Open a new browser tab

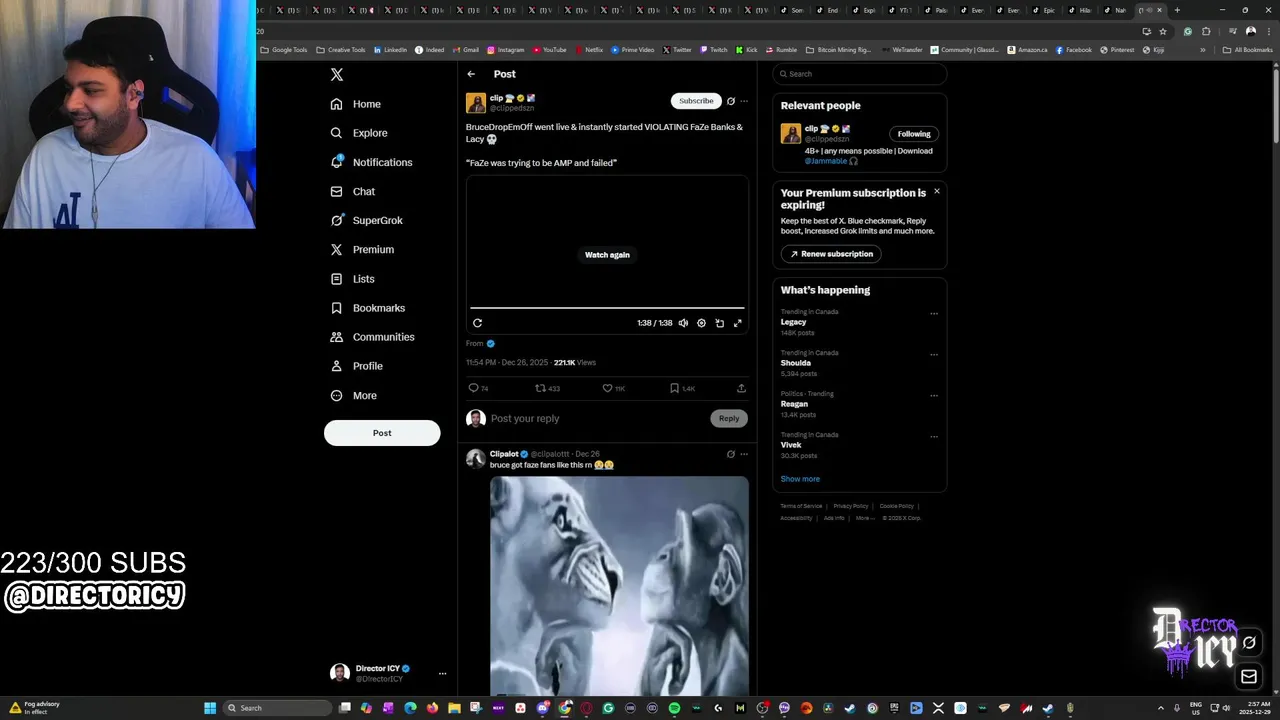pos(1177,10)
